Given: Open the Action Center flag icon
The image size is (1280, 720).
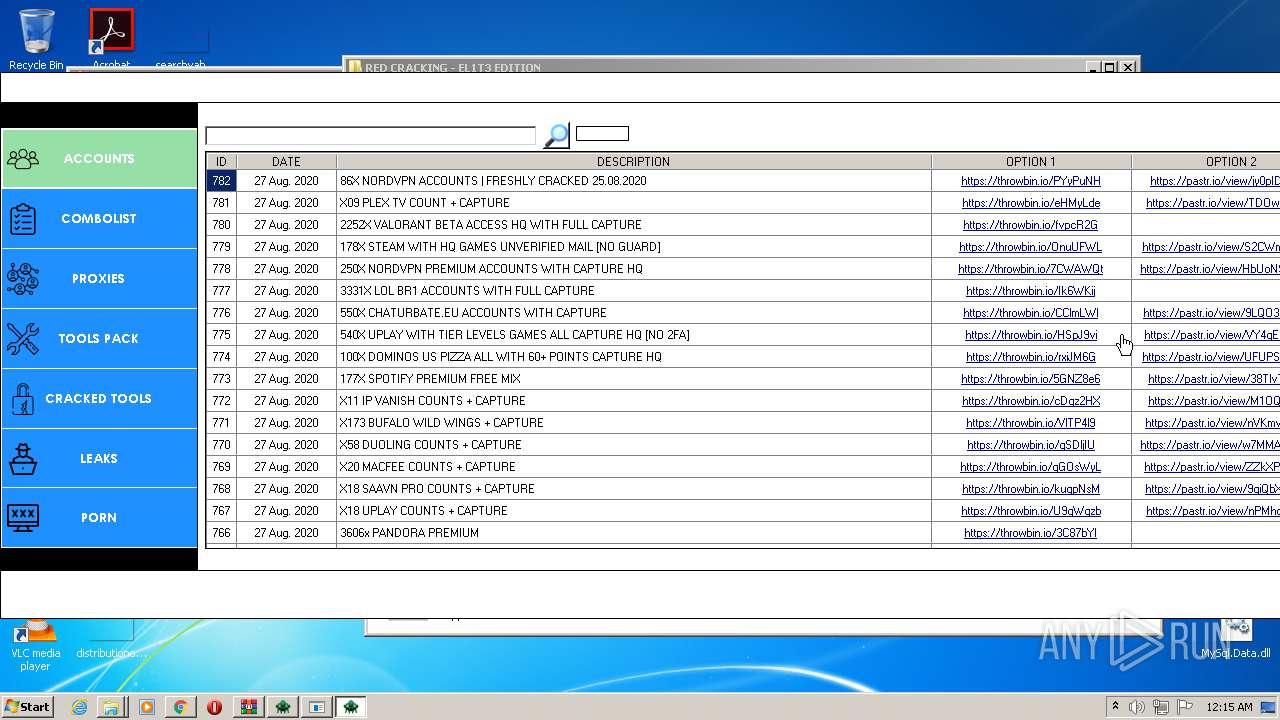Looking at the screenshot, I should click(x=1185, y=707).
